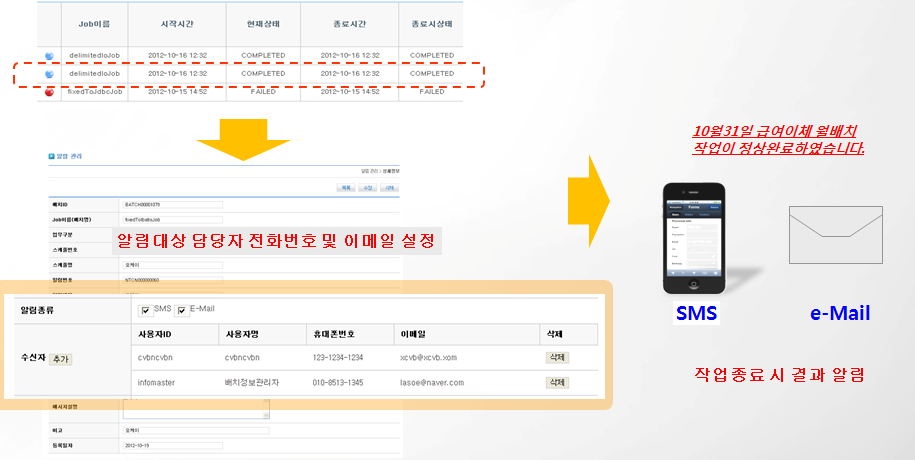Click the 목록 button
Viewport: 915px width, 460px height.
click(345, 187)
